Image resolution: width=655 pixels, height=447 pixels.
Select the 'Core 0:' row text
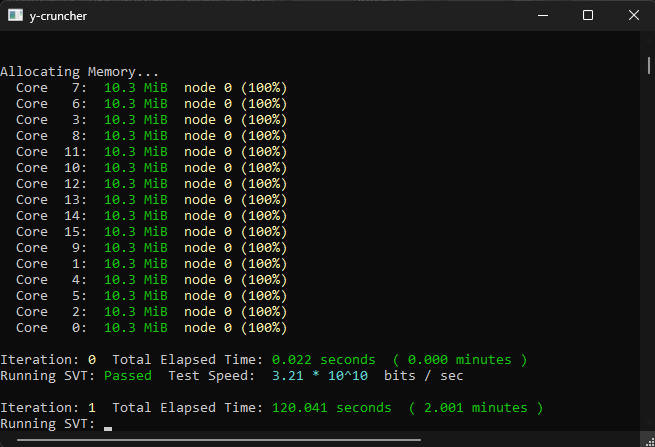coord(152,328)
